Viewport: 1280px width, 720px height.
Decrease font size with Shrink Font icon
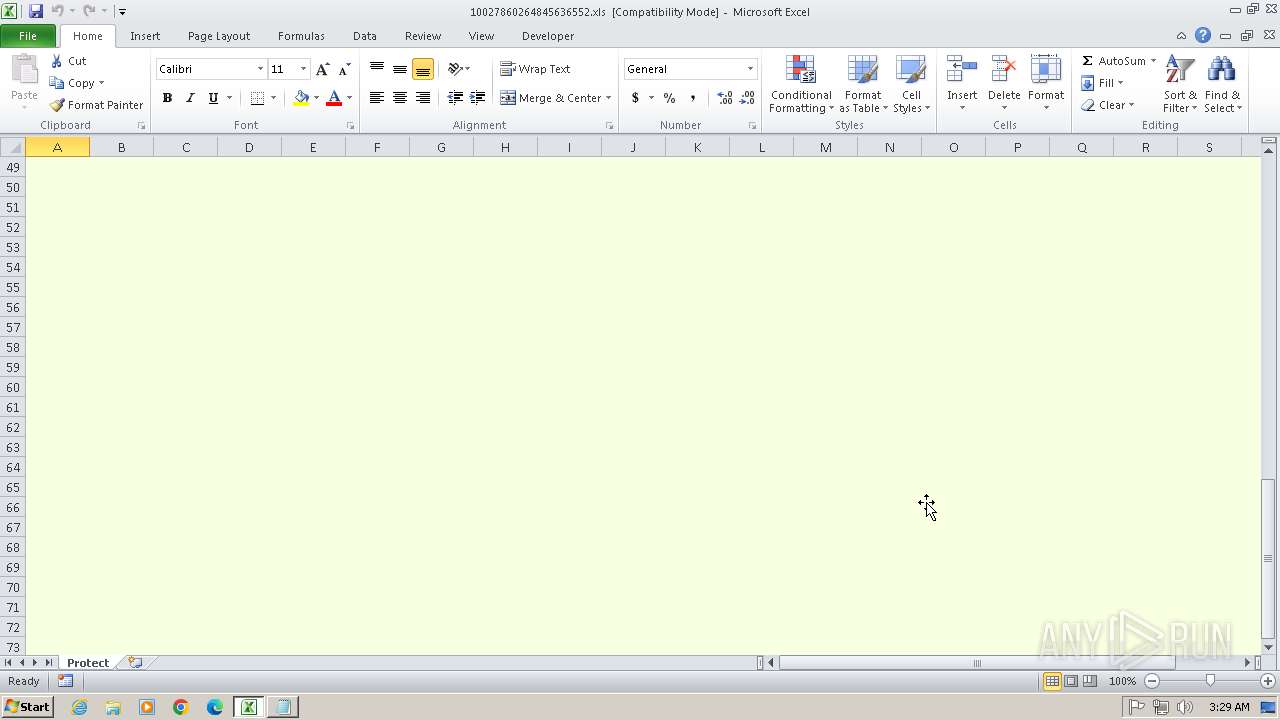(x=344, y=69)
